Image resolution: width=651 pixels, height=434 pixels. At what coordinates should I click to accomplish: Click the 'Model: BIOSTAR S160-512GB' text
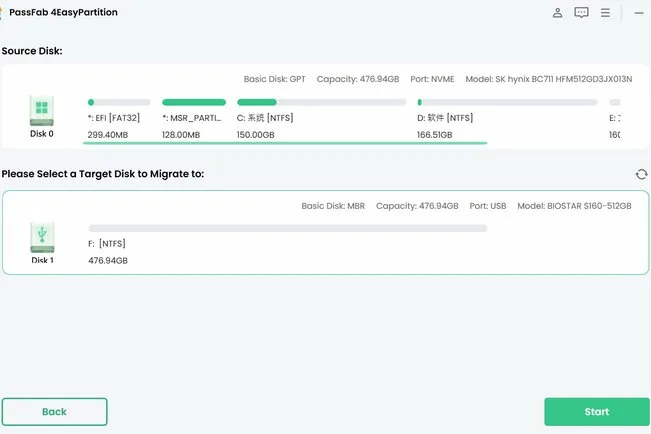[x=574, y=206]
